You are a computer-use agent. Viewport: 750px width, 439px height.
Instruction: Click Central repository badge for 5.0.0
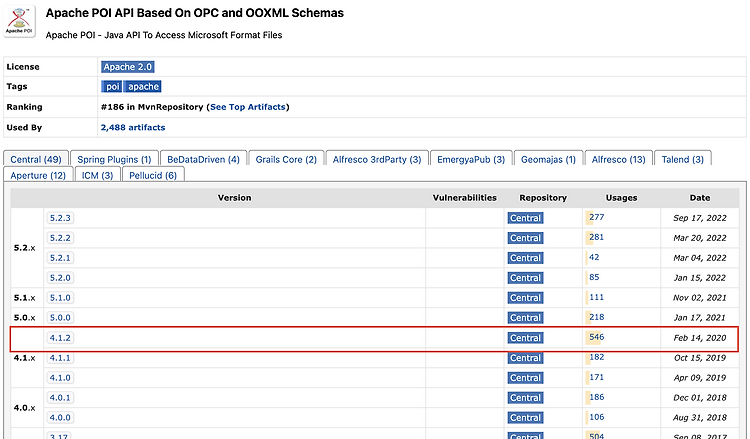(x=525, y=318)
